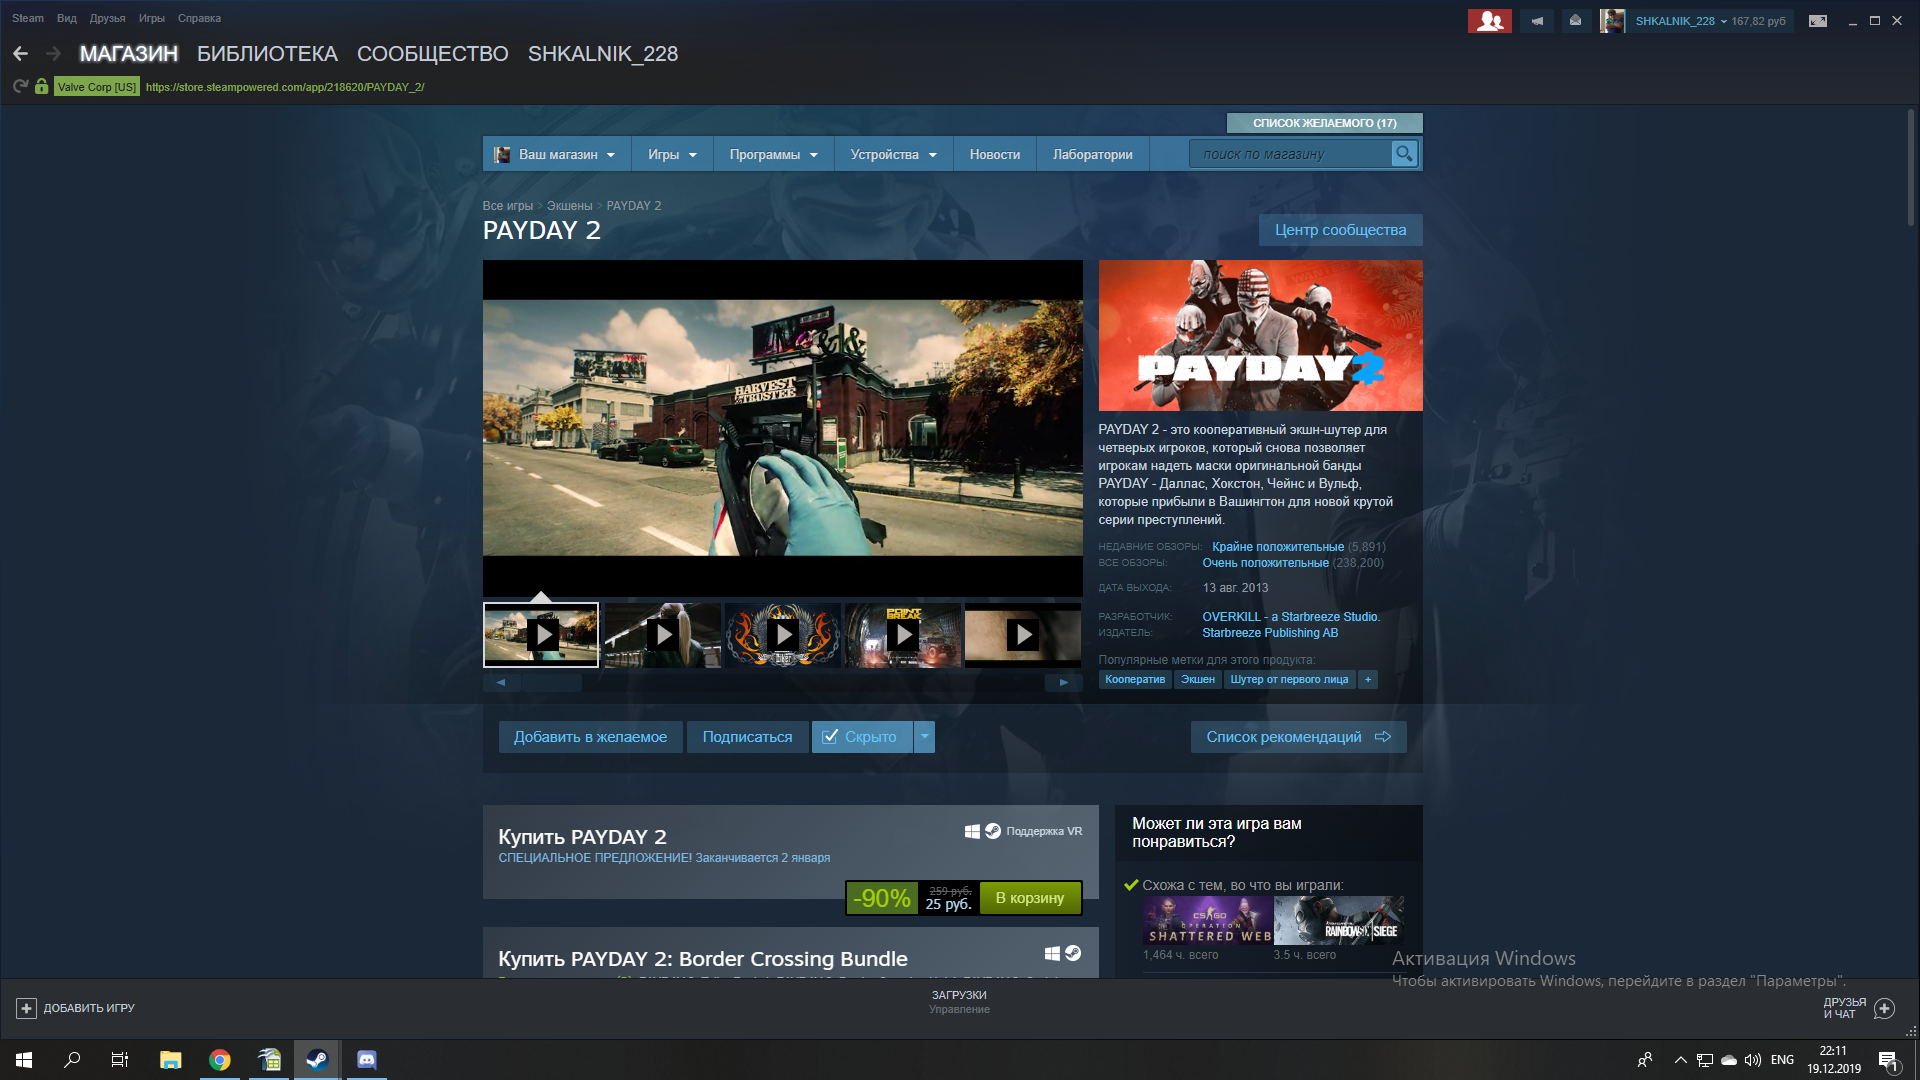Reload the store page
This screenshot has width=1920, height=1080.
[20, 87]
